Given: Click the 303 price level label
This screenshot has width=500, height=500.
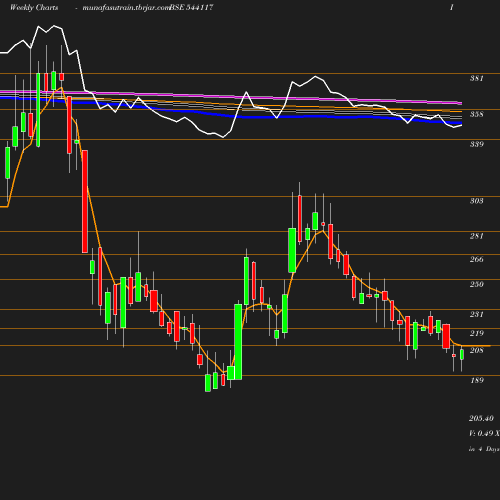Looking at the screenshot, I should click(477, 201).
